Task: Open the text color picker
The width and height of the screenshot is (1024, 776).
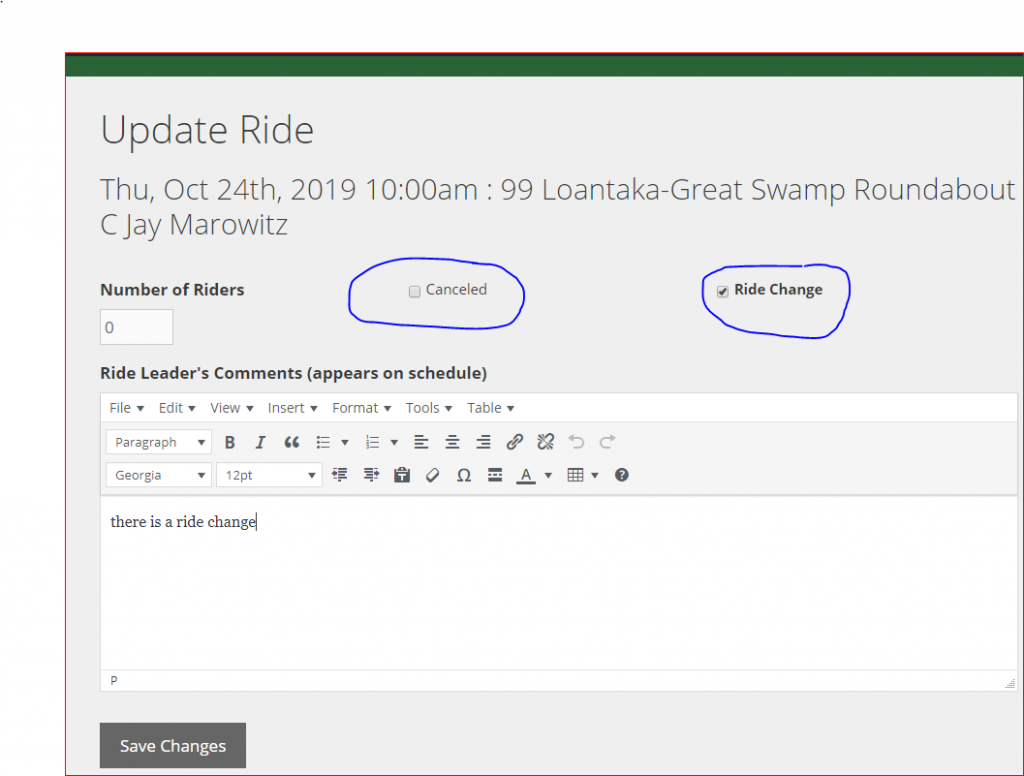Action: (x=526, y=475)
